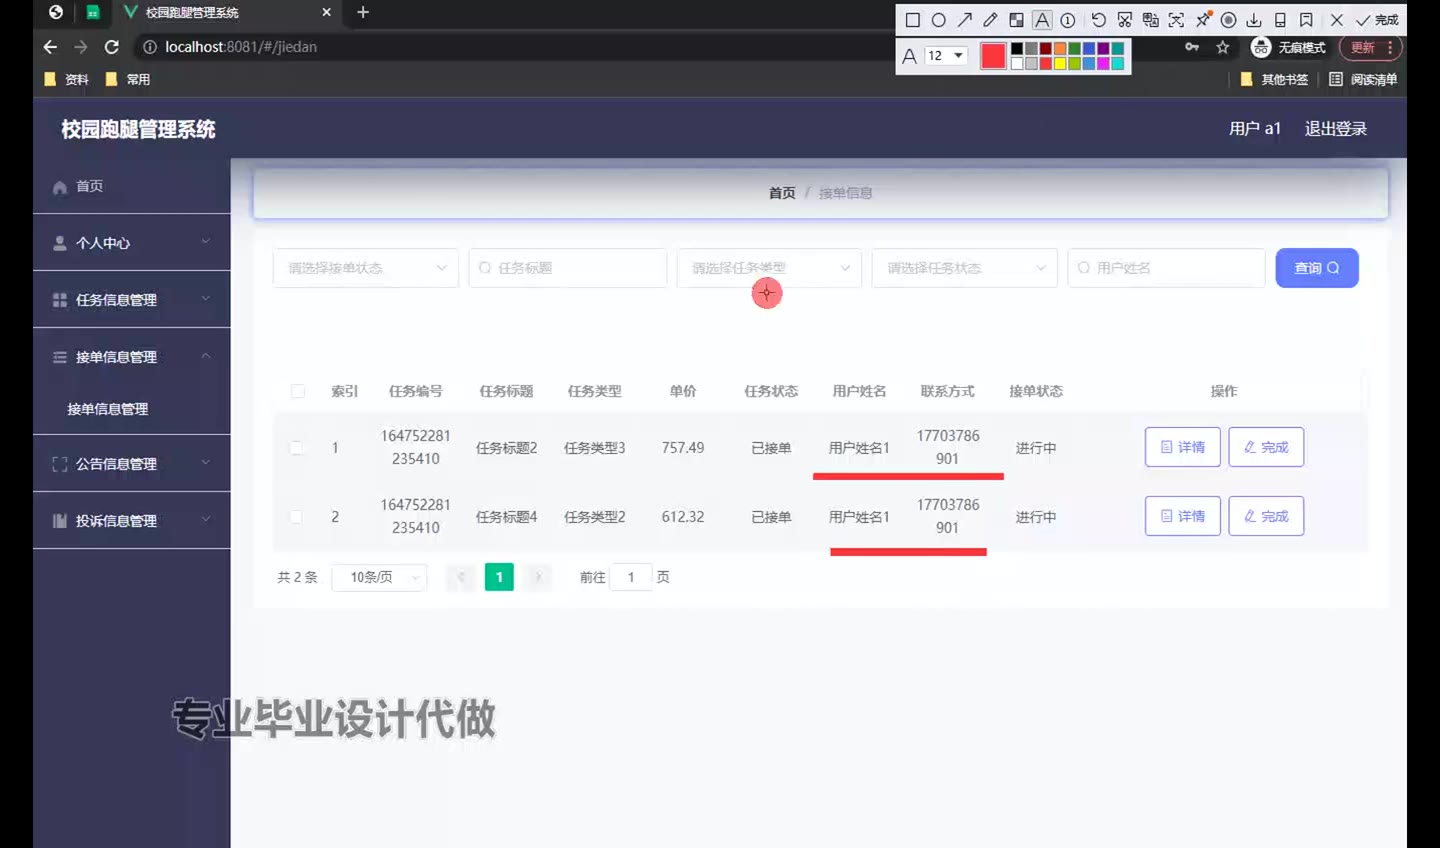
Task: Choose the yellow color swatch
Action: point(1060,63)
